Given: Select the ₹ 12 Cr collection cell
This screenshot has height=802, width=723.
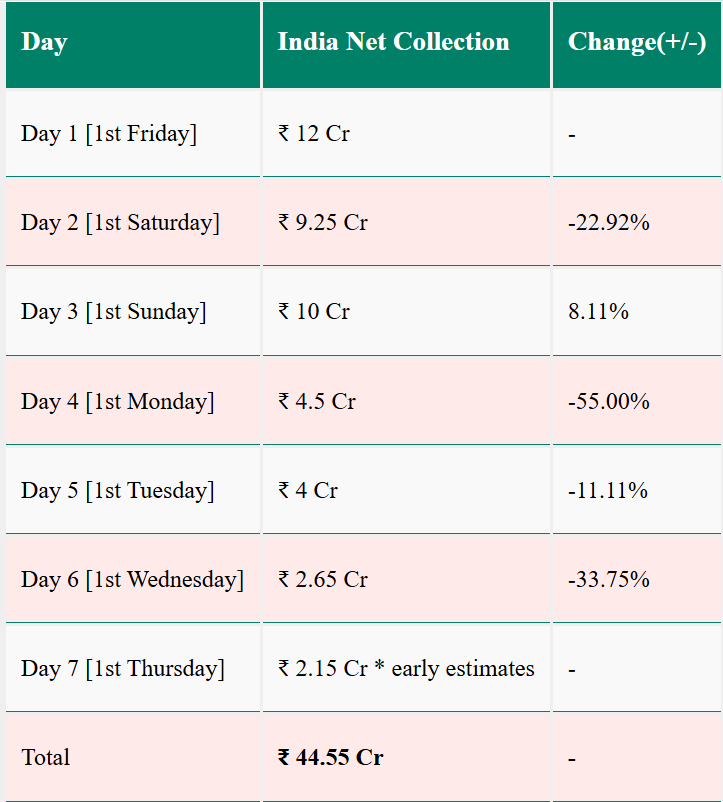Looking at the screenshot, I should click(406, 133).
